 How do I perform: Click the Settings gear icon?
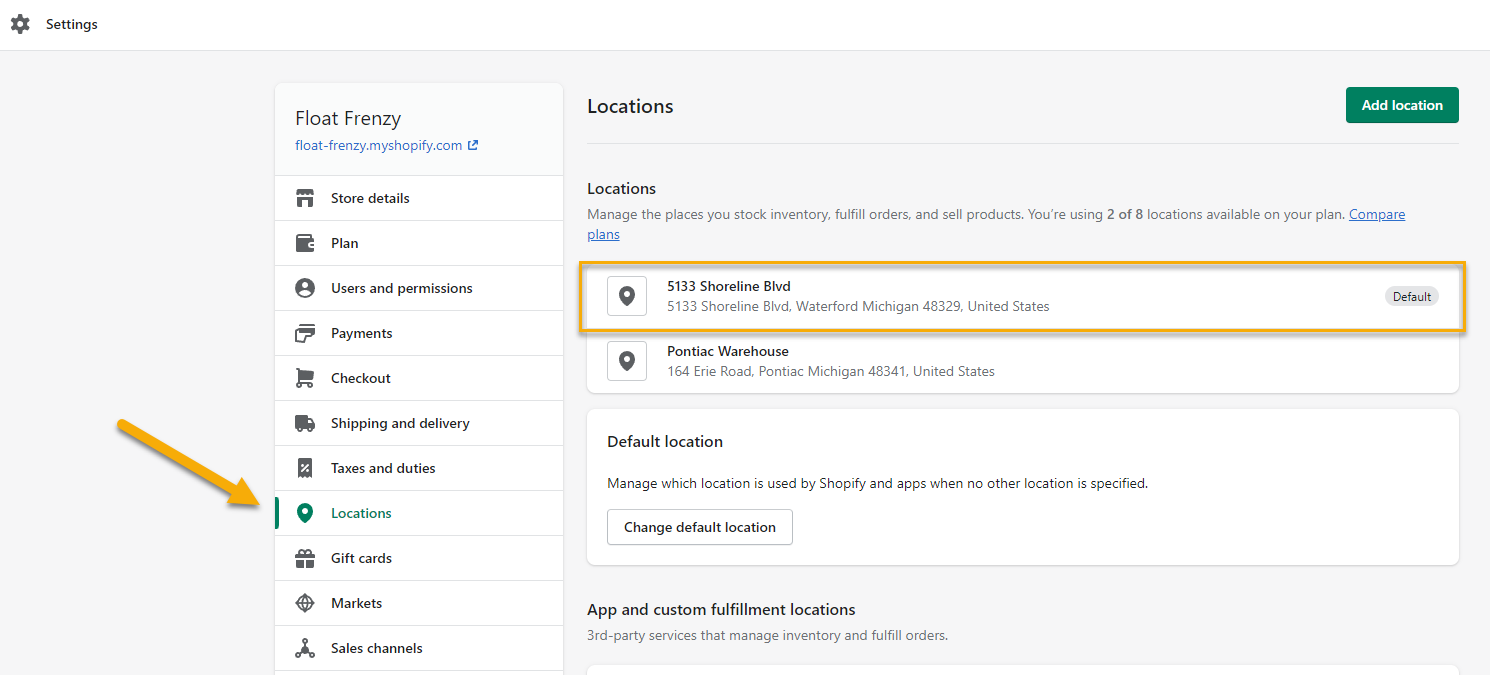click(x=20, y=24)
